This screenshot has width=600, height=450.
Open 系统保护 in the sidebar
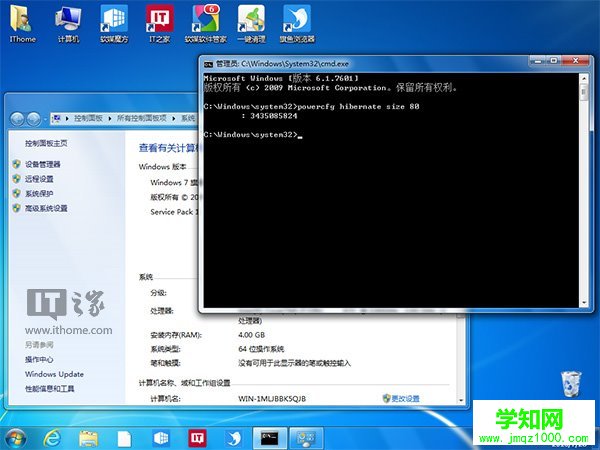(39, 193)
